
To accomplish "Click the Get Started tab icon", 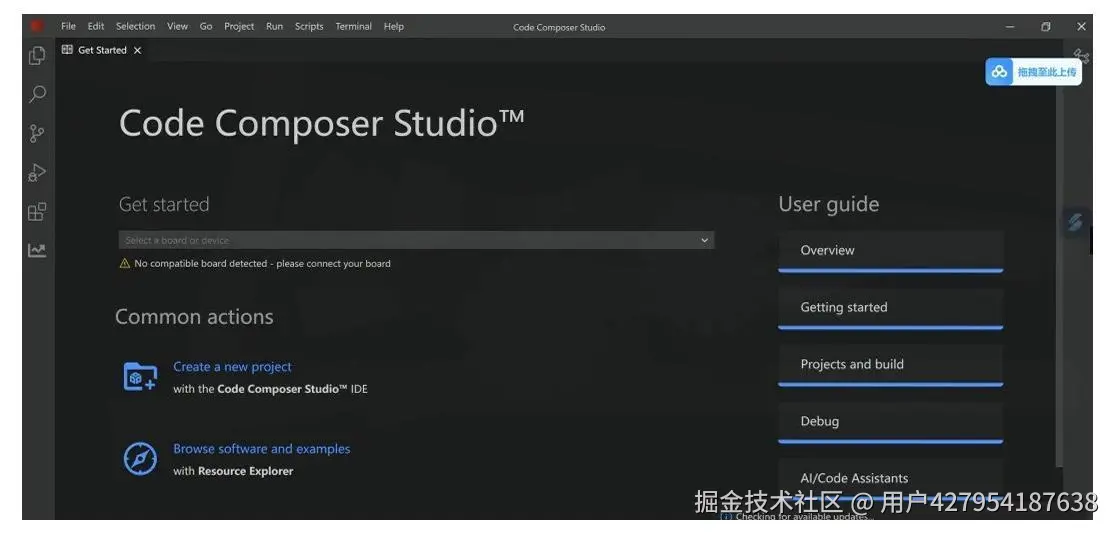I will click(68, 50).
